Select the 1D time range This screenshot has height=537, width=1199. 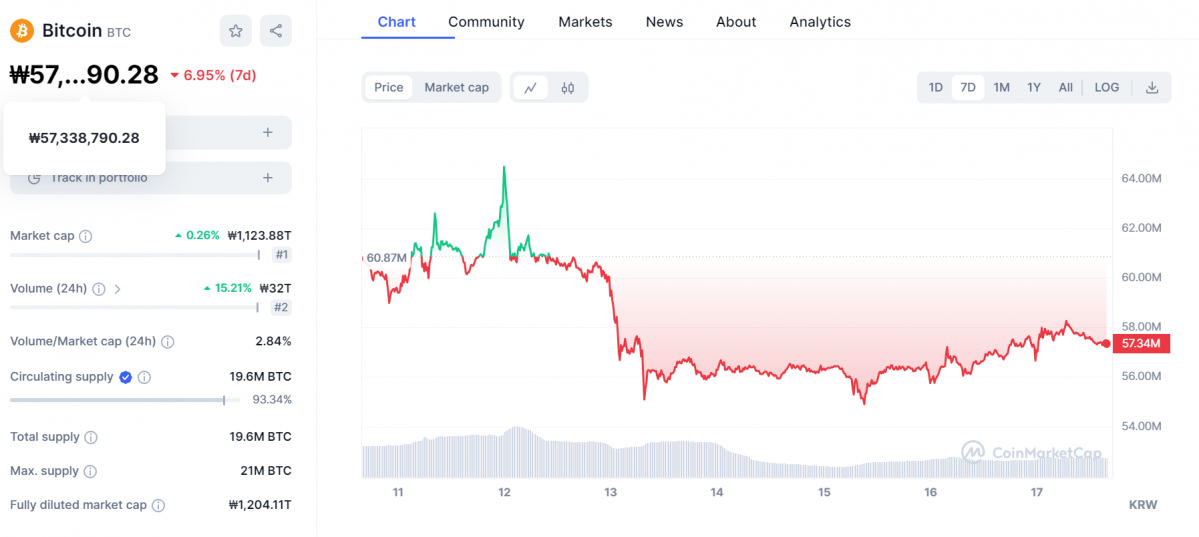pyautogui.click(x=935, y=88)
